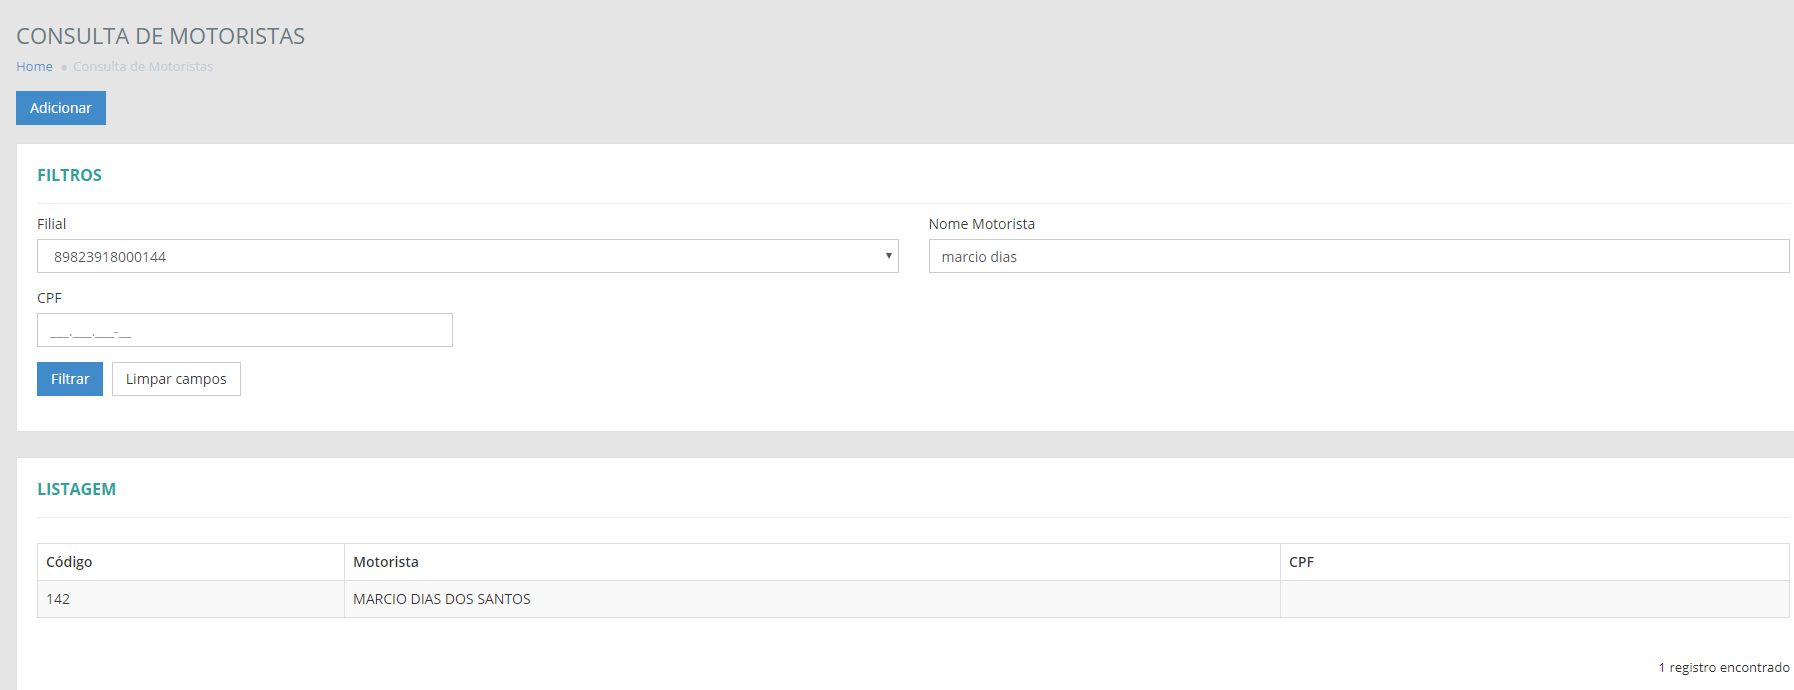Click the Filial field label
This screenshot has width=1794, height=690.
tap(52, 224)
